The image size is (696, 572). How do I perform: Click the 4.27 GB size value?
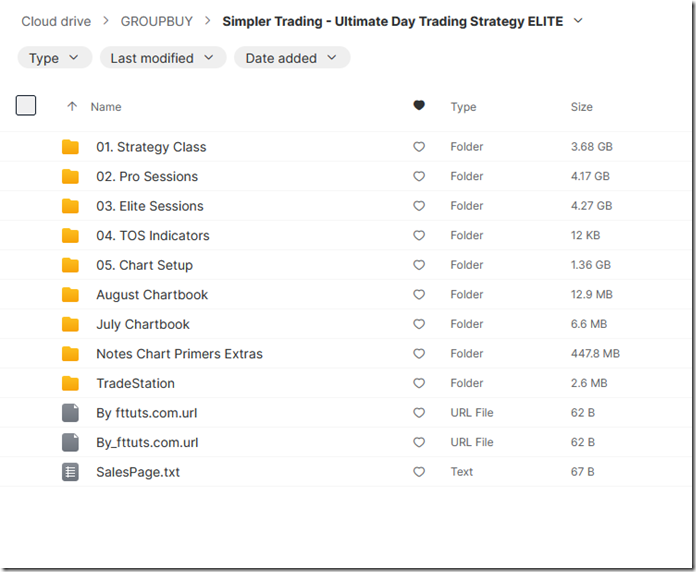pos(592,206)
